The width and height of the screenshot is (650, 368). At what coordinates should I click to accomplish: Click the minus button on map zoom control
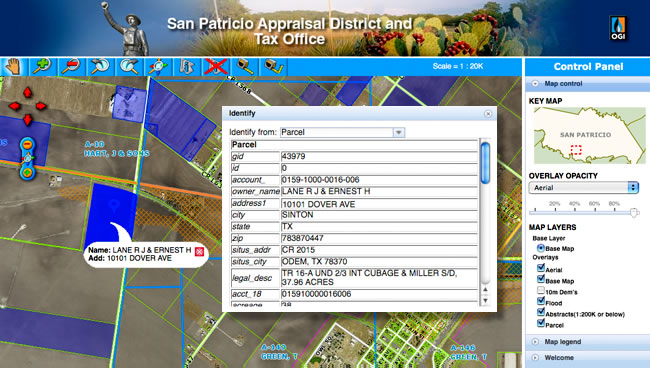tap(27, 145)
